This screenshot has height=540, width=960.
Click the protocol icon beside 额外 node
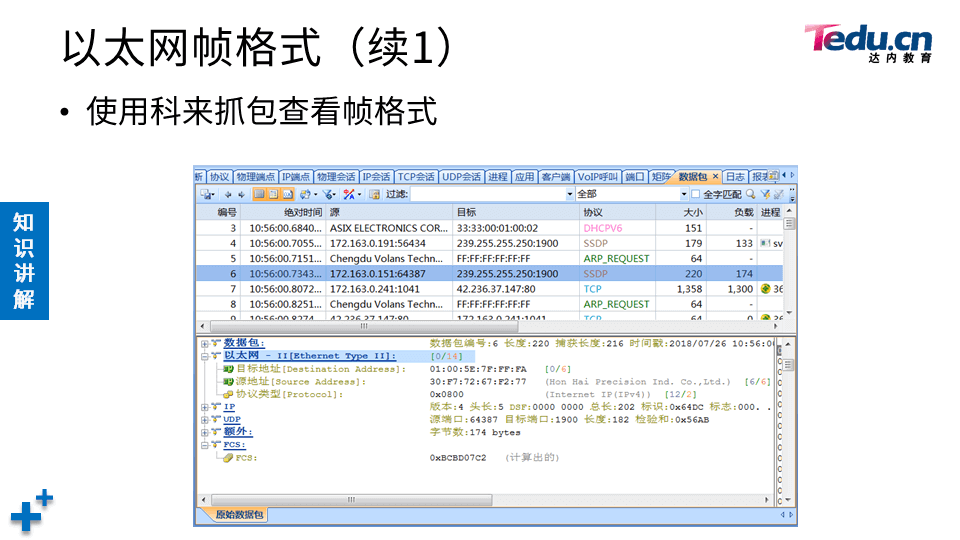pos(216,432)
